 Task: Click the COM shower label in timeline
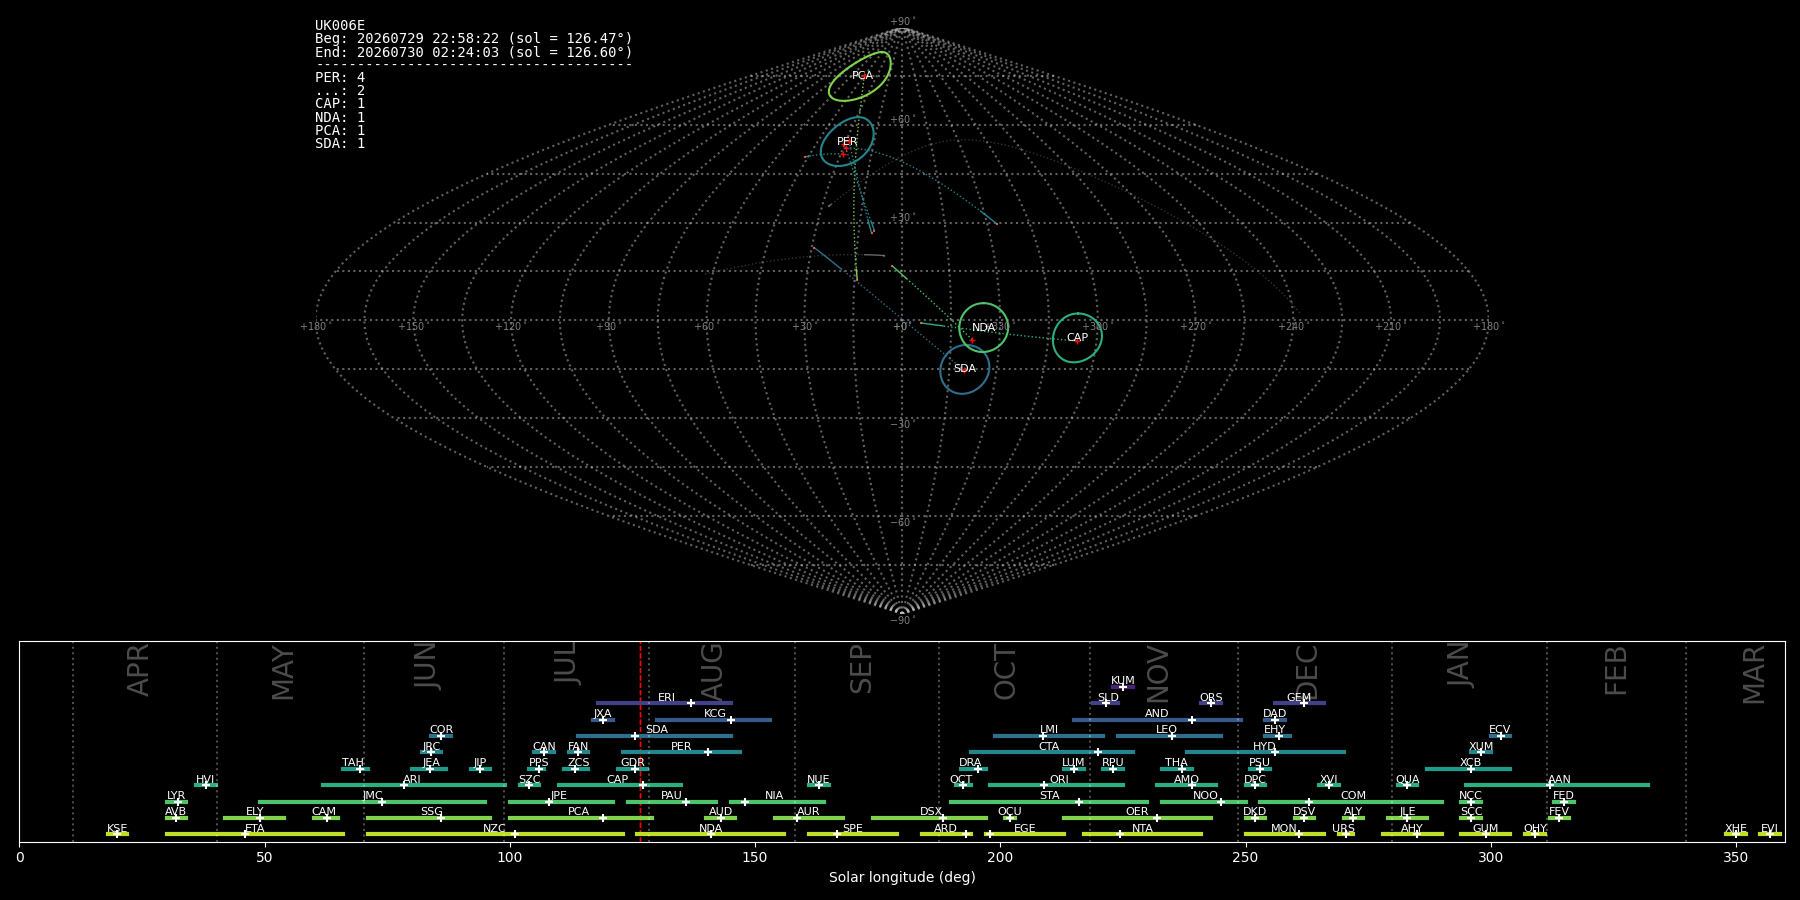pos(1353,796)
